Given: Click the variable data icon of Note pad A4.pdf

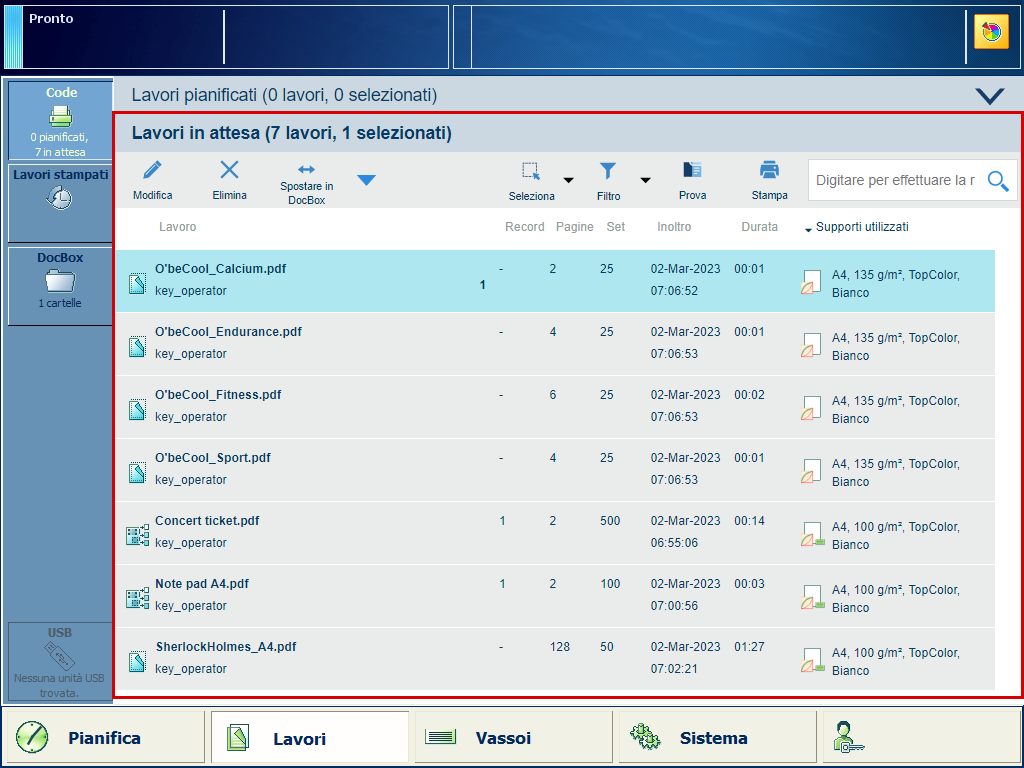Looking at the screenshot, I should pos(137,599).
